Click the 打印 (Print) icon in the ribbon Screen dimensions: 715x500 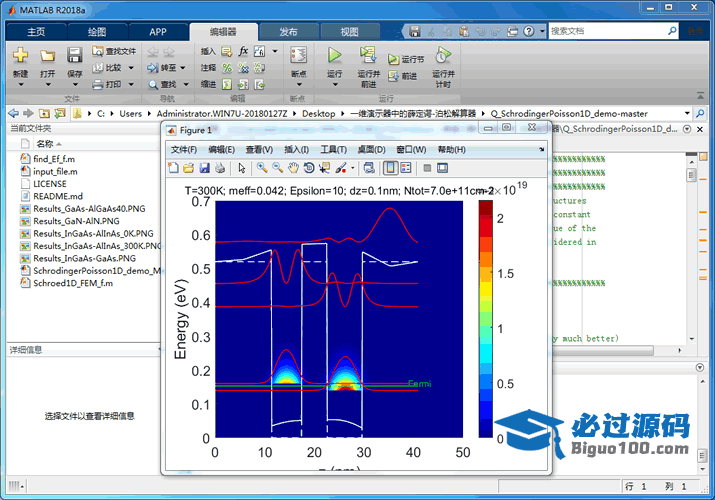98,84
